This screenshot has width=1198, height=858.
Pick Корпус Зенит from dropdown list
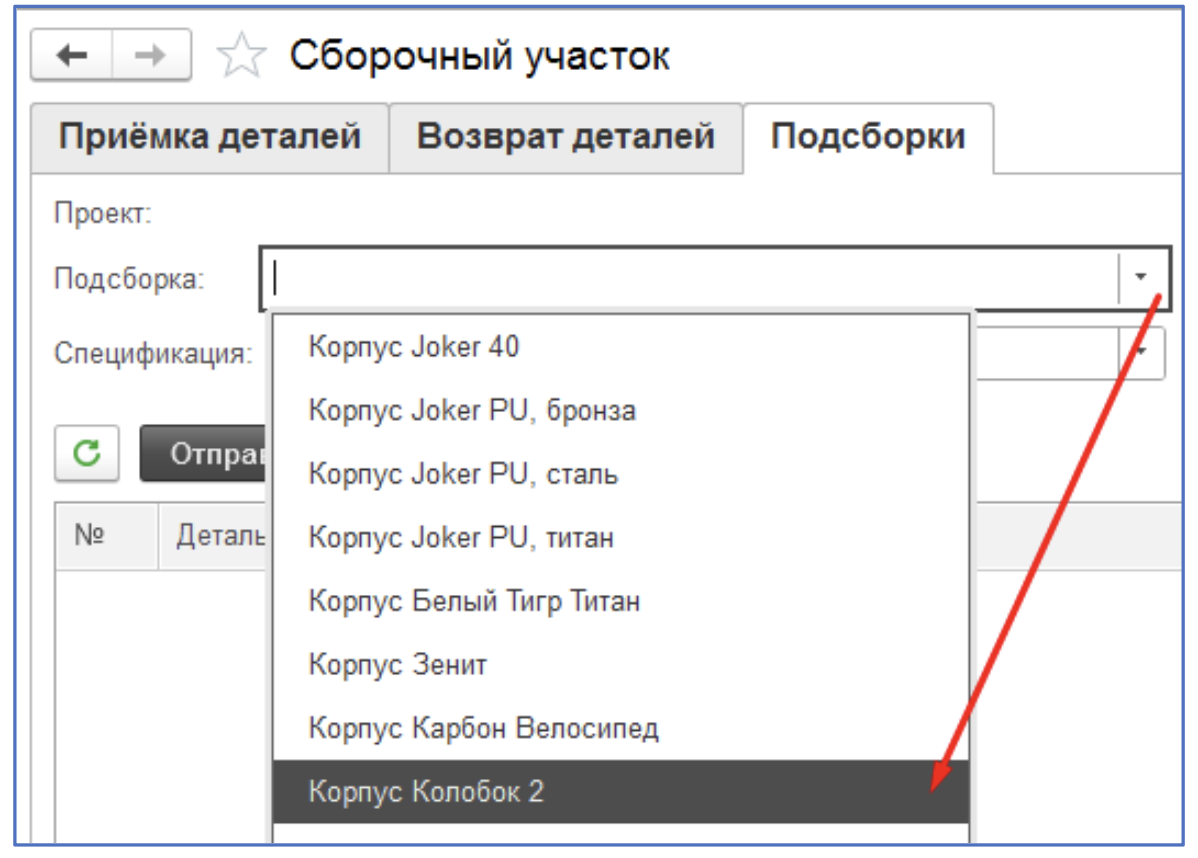pos(398,664)
